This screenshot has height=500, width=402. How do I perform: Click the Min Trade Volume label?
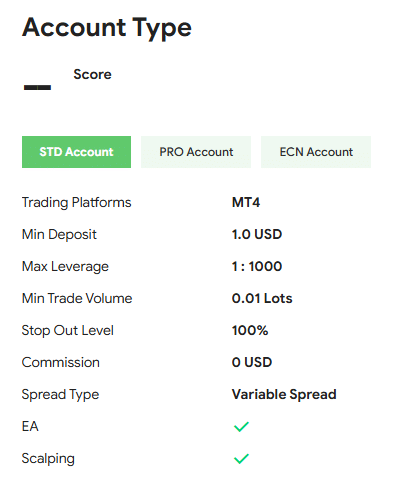[77, 298]
